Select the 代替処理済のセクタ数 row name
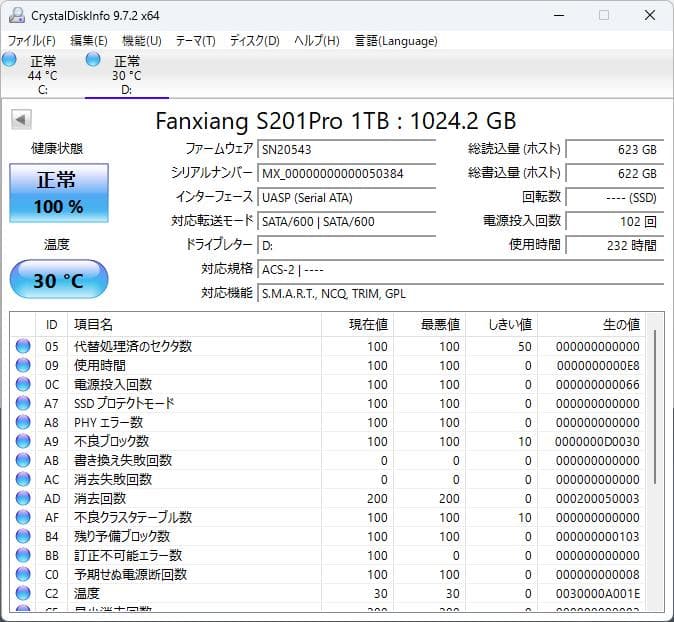This screenshot has height=622, width=674. coord(133,346)
